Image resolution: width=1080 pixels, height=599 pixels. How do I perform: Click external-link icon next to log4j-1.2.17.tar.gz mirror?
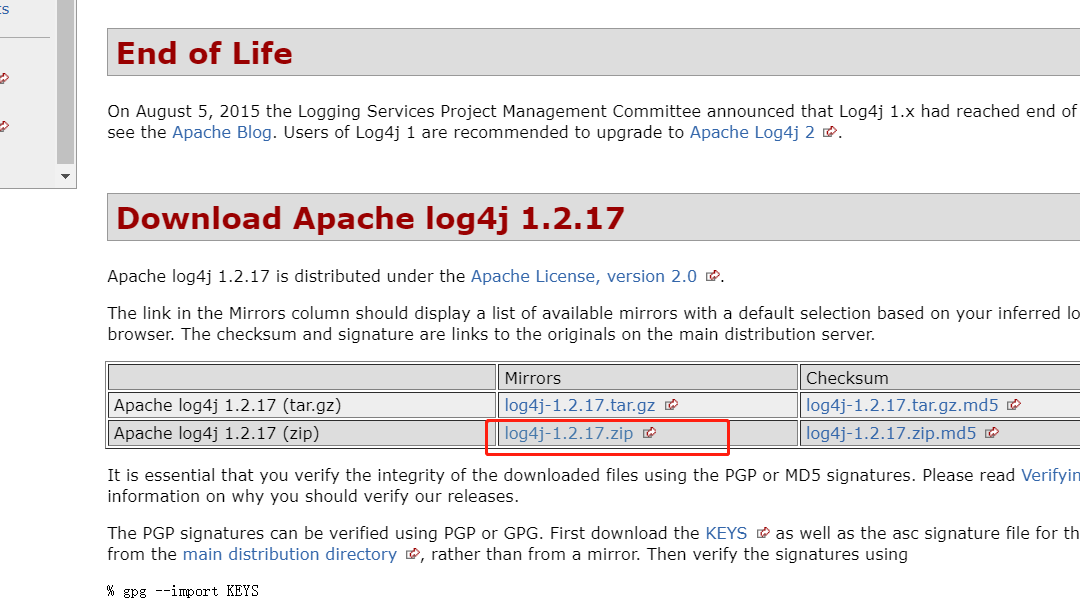[x=672, y=405]
